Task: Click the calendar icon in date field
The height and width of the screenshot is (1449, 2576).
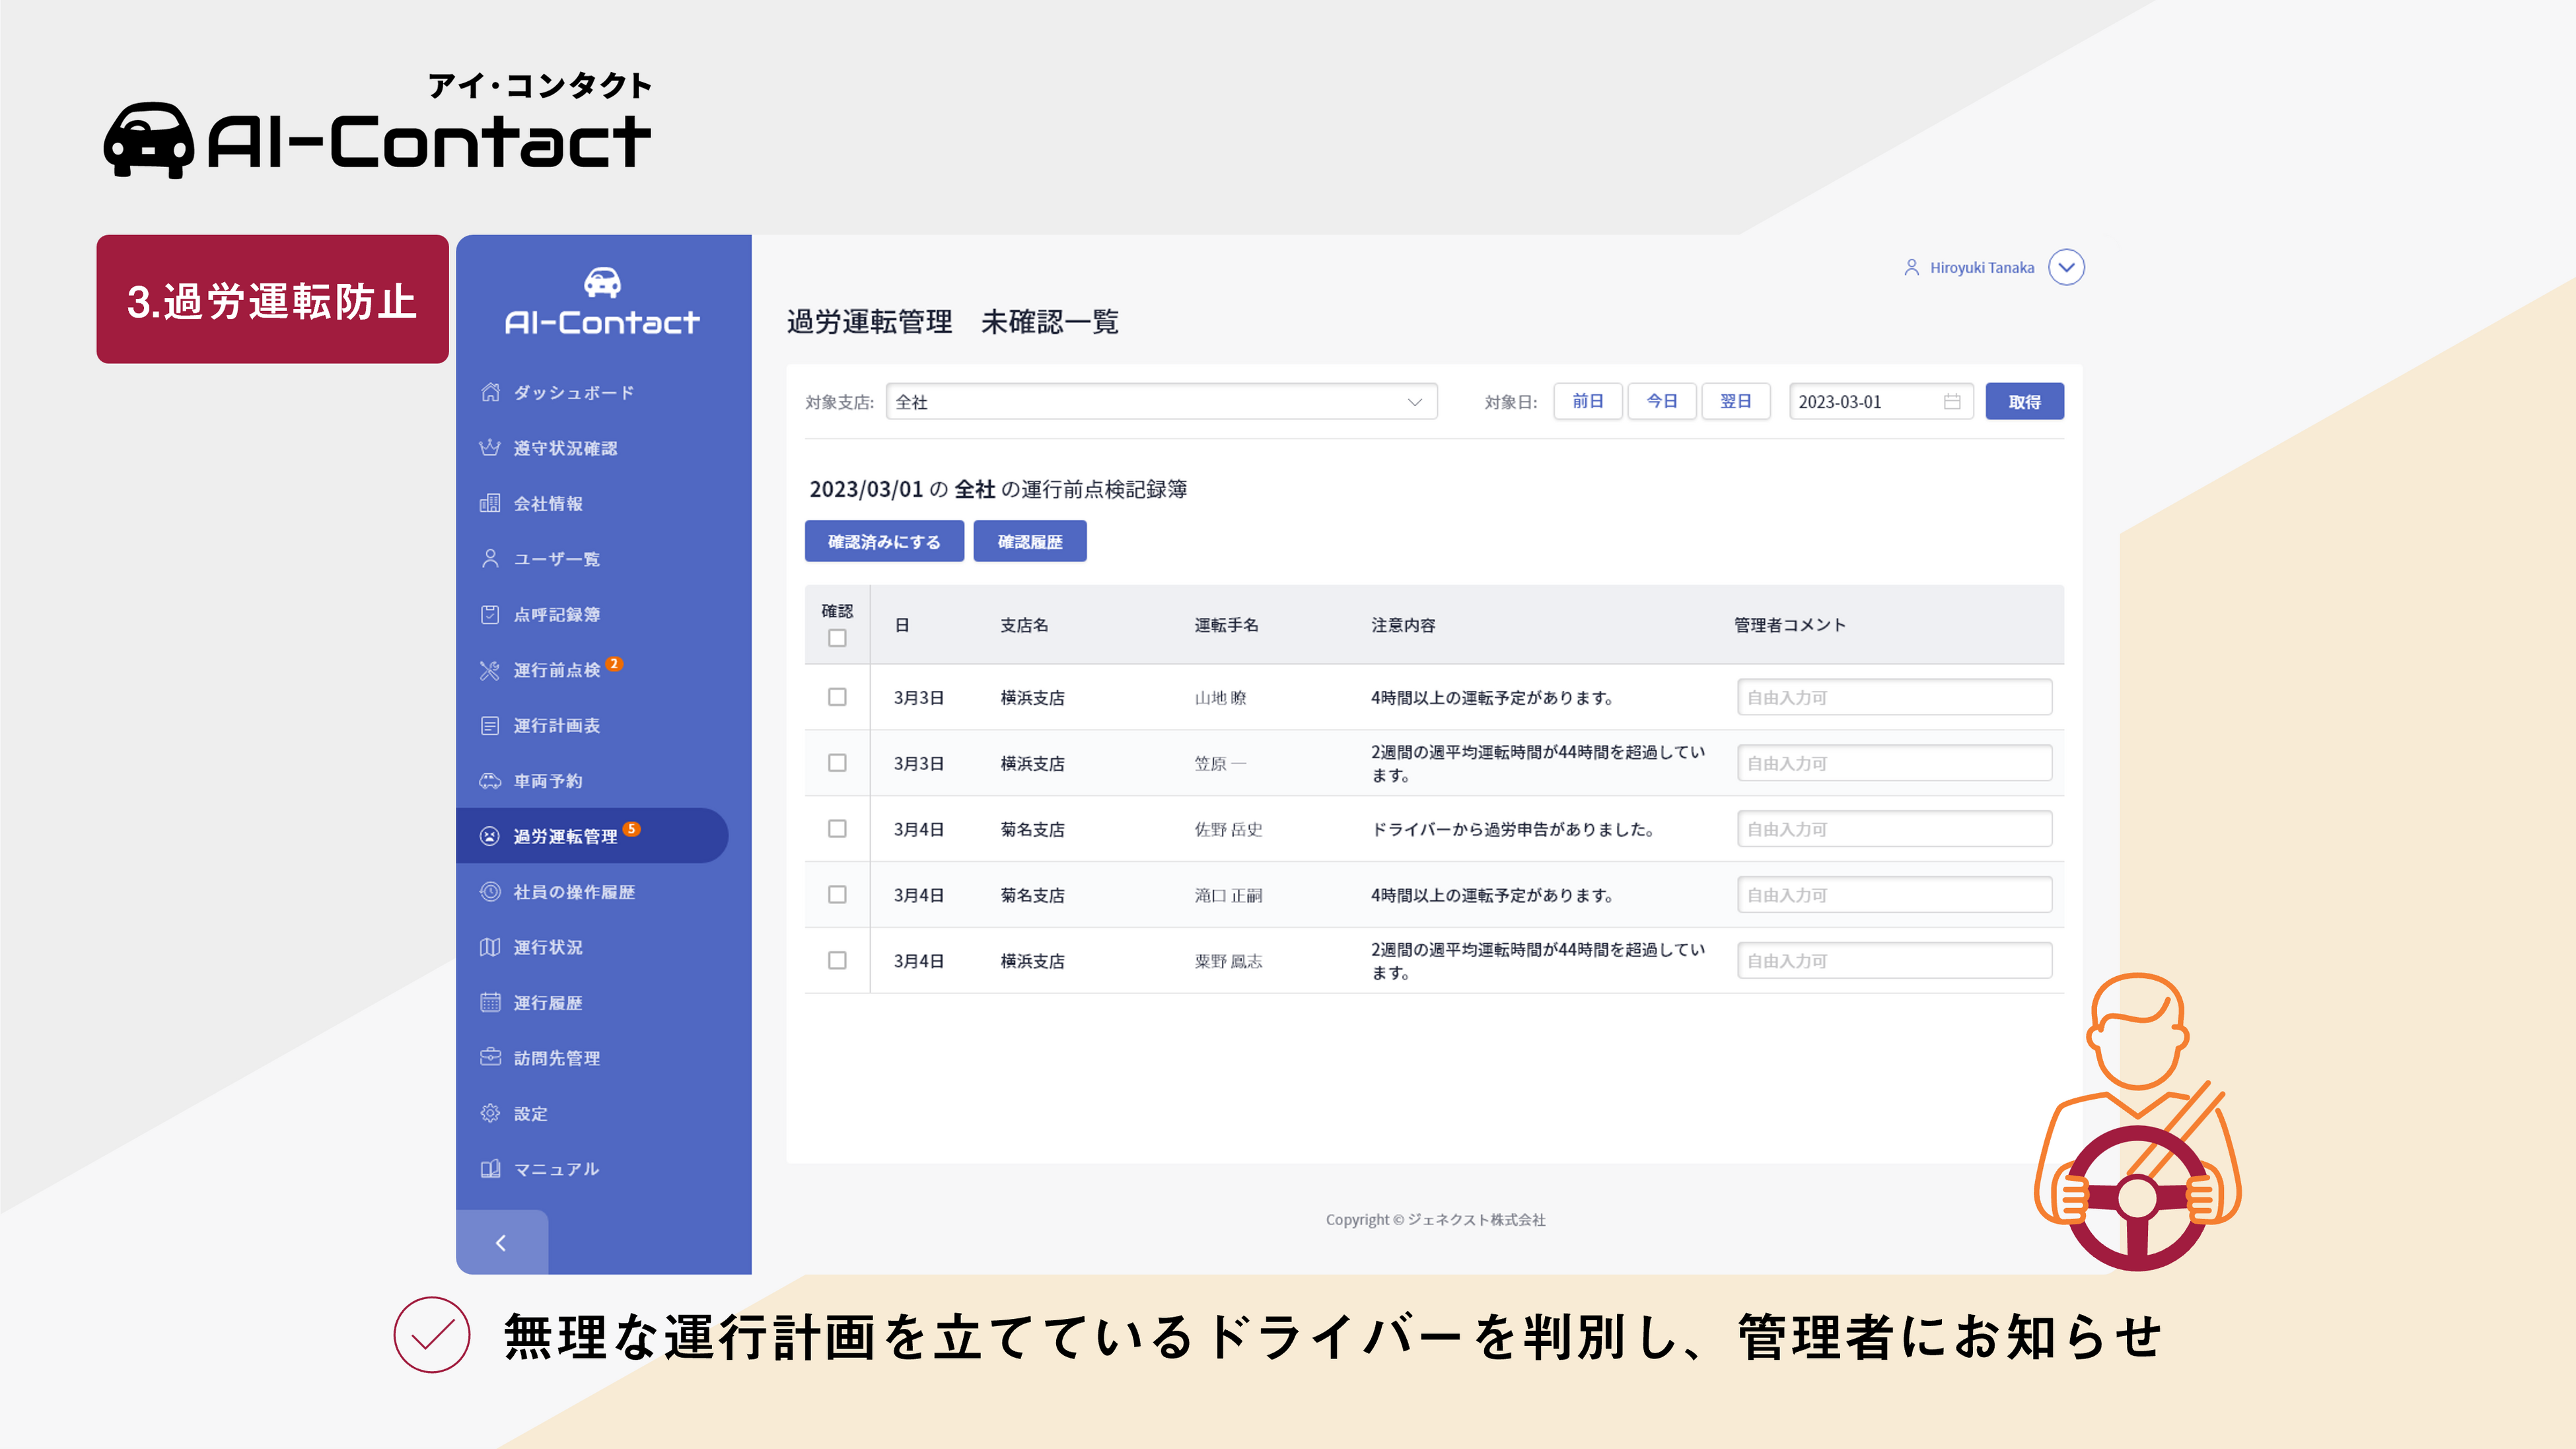Action: 1951,401
